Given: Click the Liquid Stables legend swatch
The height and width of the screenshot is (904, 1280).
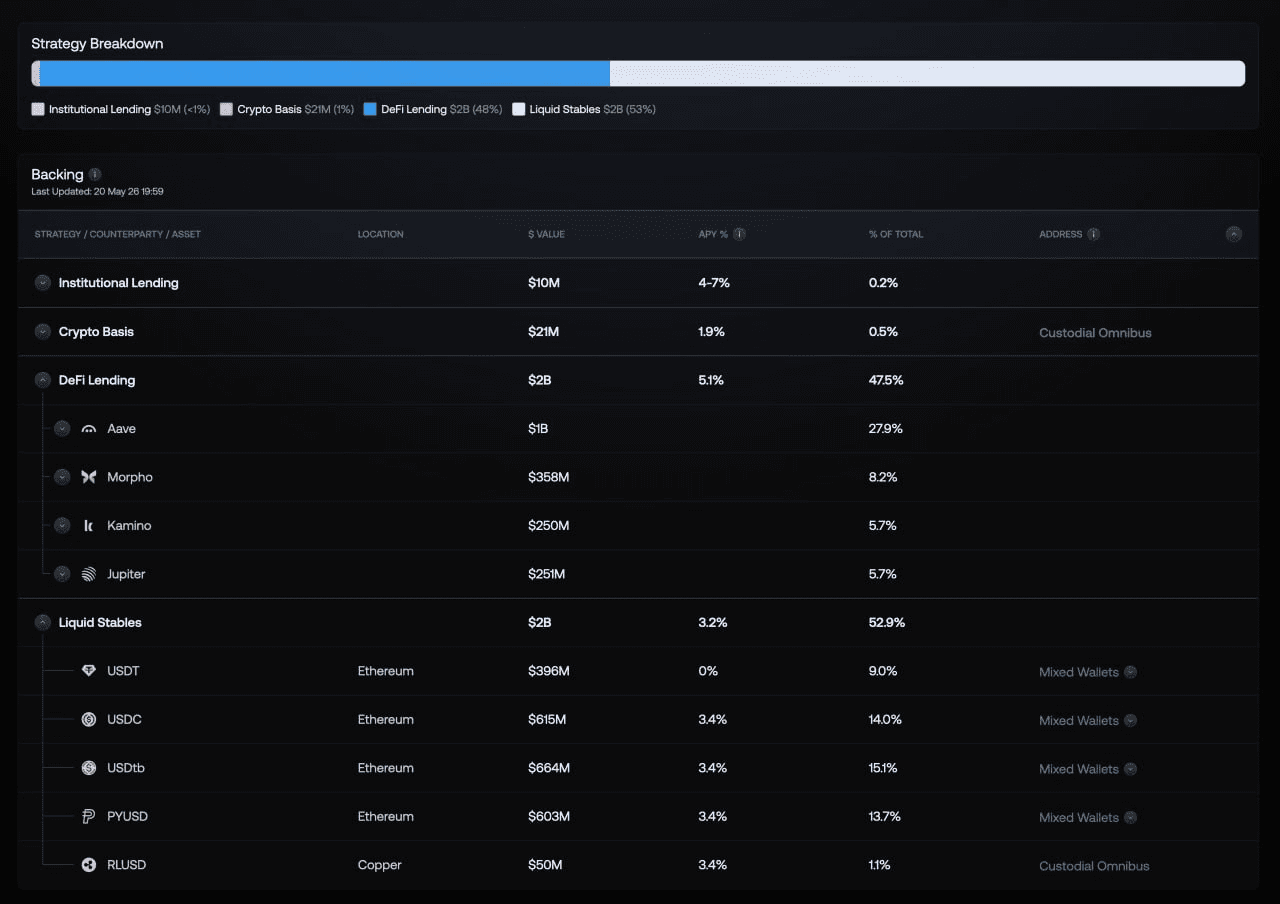Looking at the screenshot, I should pyautogui.click(x=519, y=109).
